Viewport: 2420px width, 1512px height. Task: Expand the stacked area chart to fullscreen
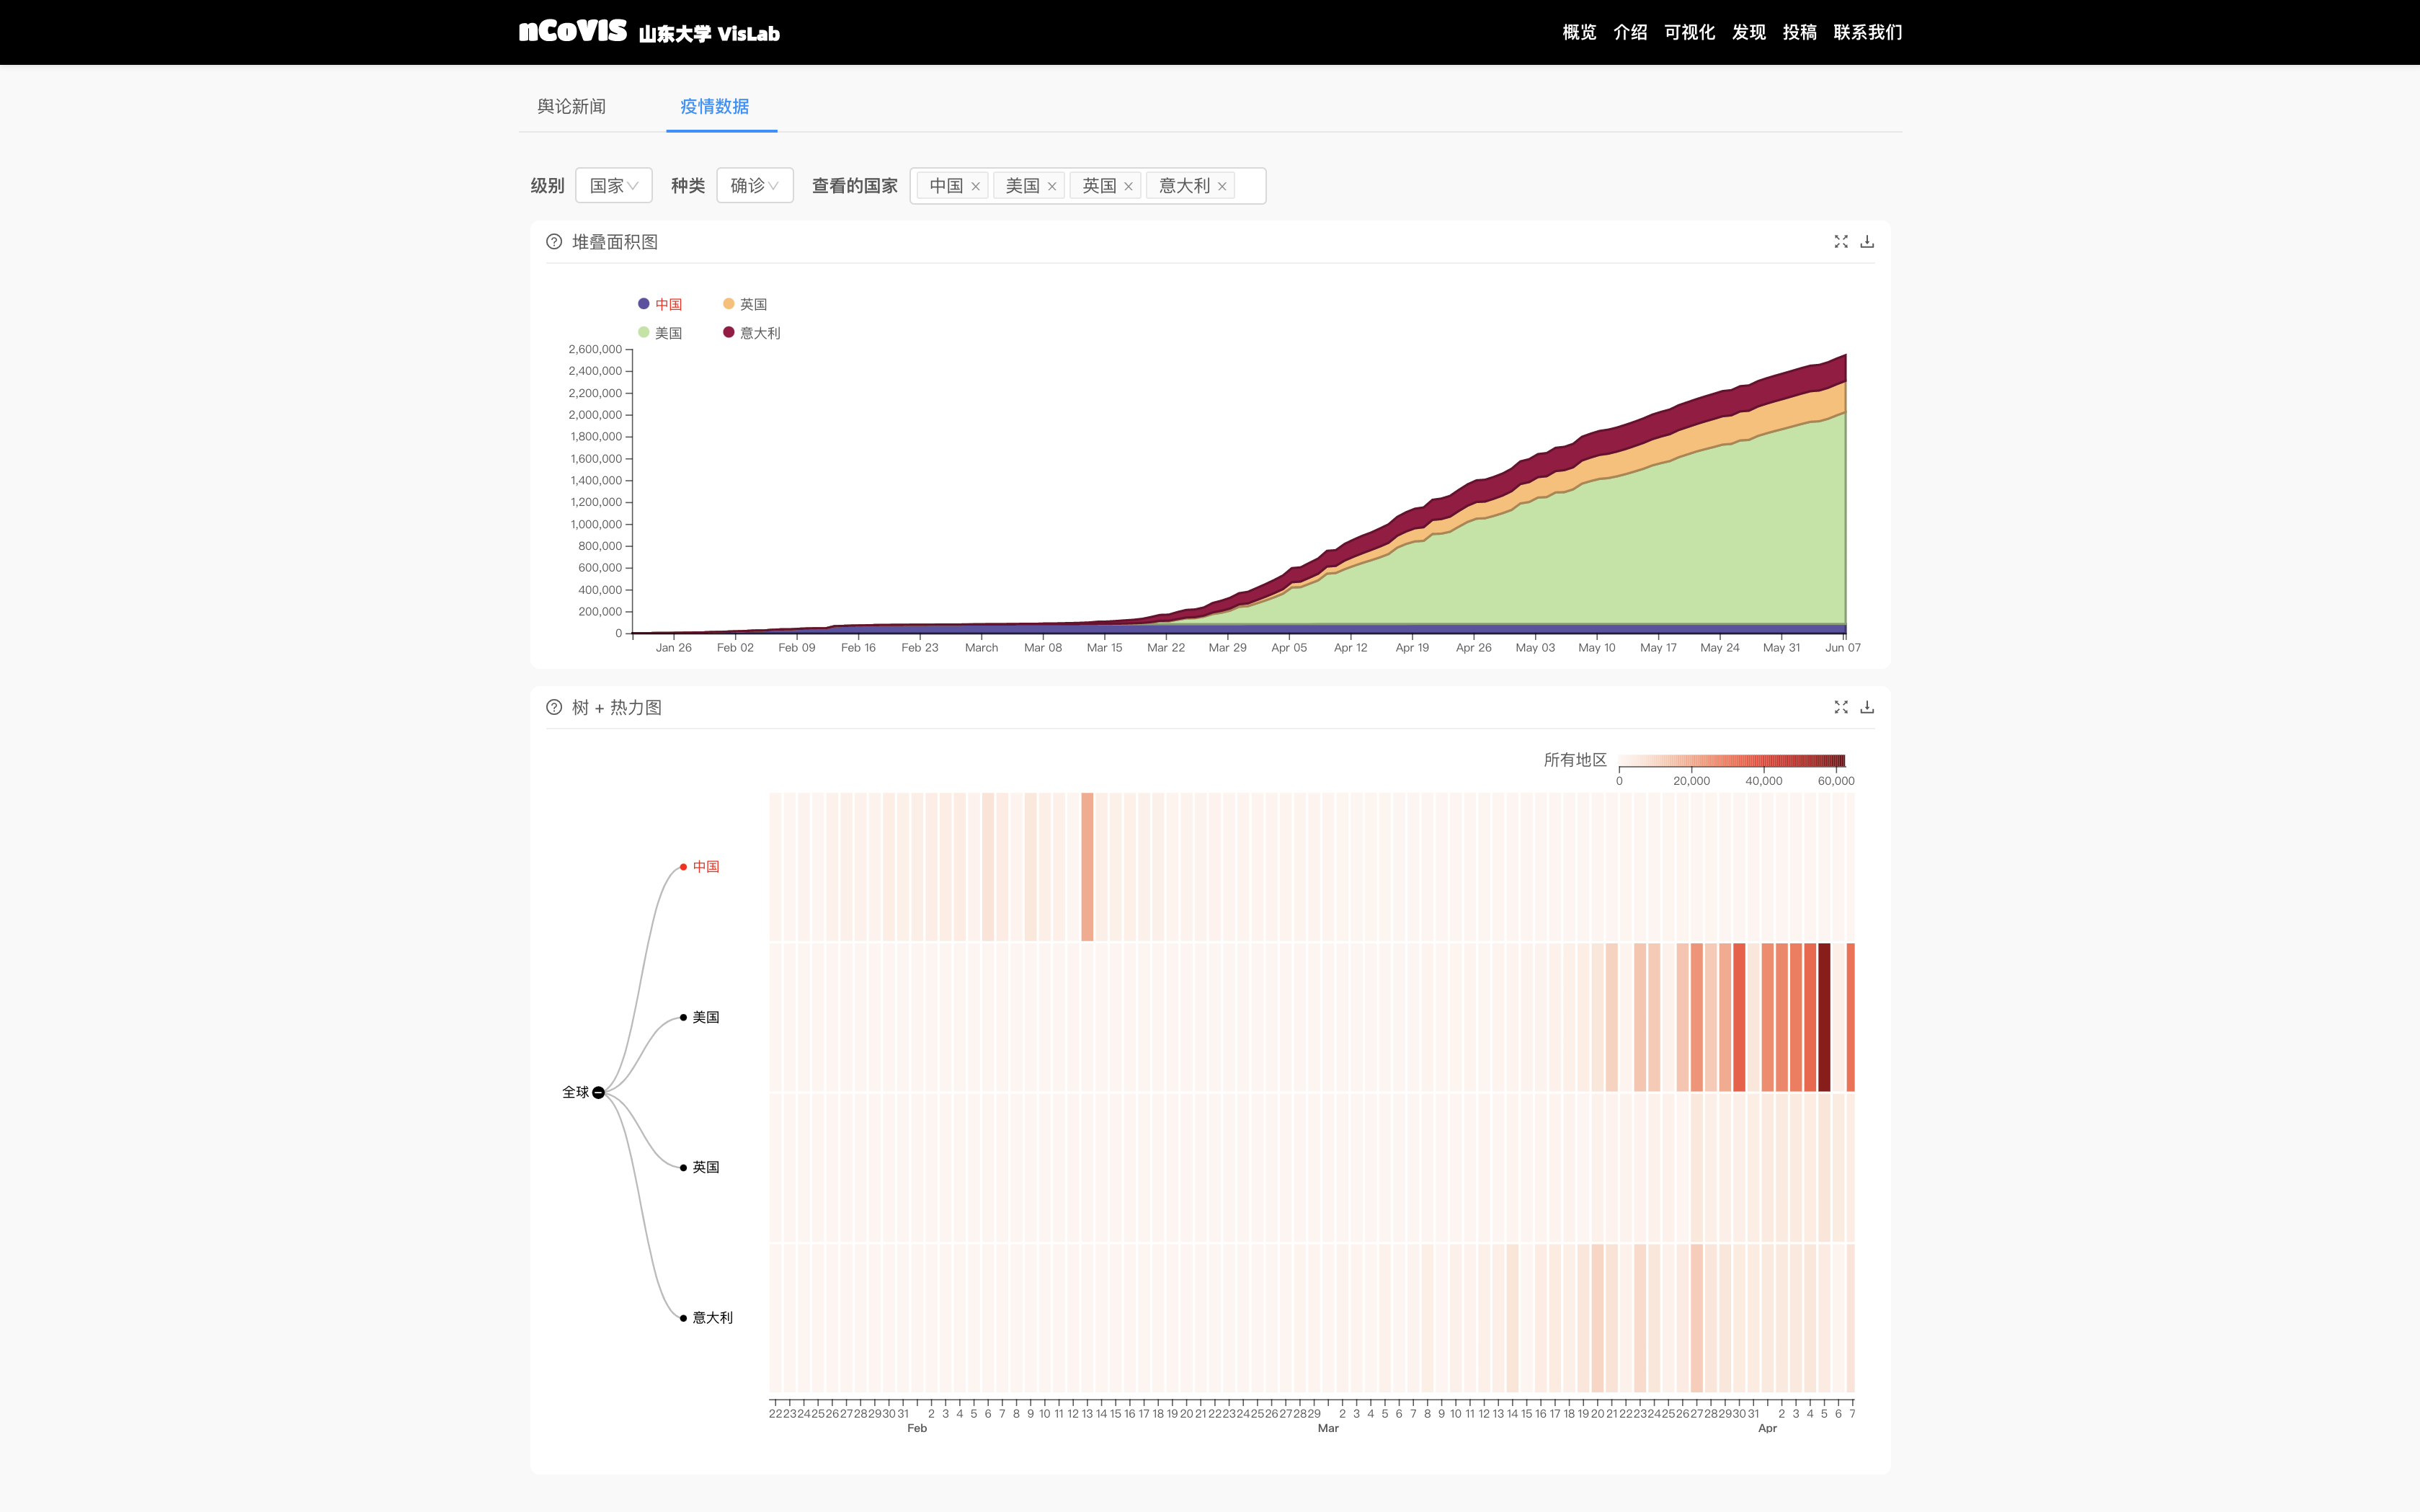coord(1840,241)
